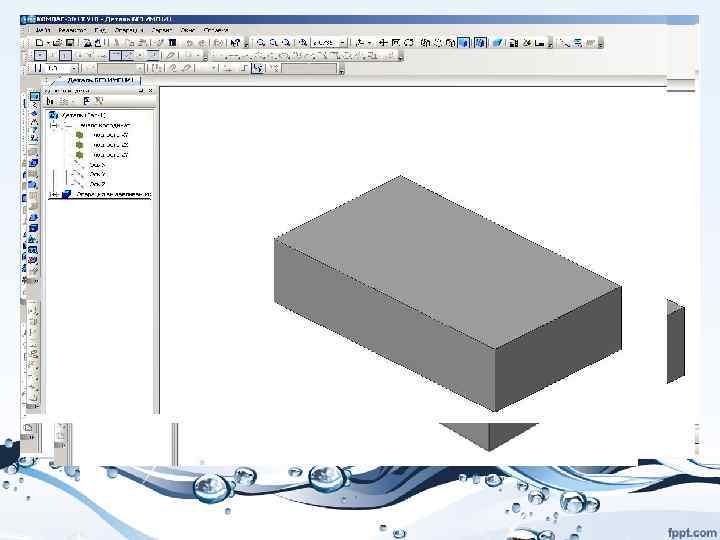
Task: Select the Pan (move view) tool
Action: [382, 43]
